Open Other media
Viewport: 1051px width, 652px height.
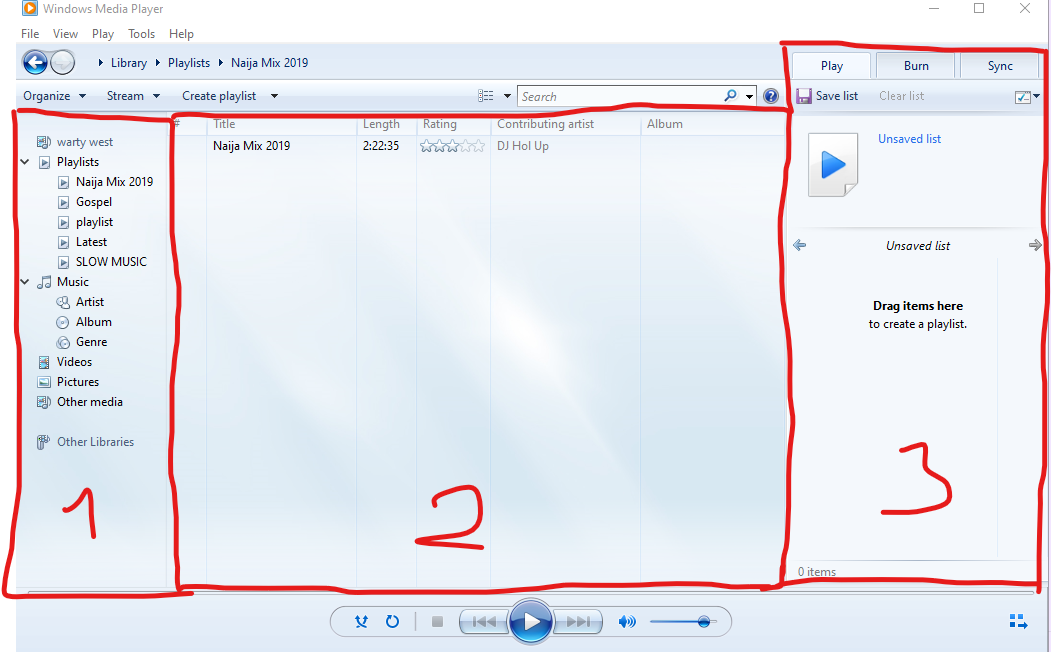[89, 402]
